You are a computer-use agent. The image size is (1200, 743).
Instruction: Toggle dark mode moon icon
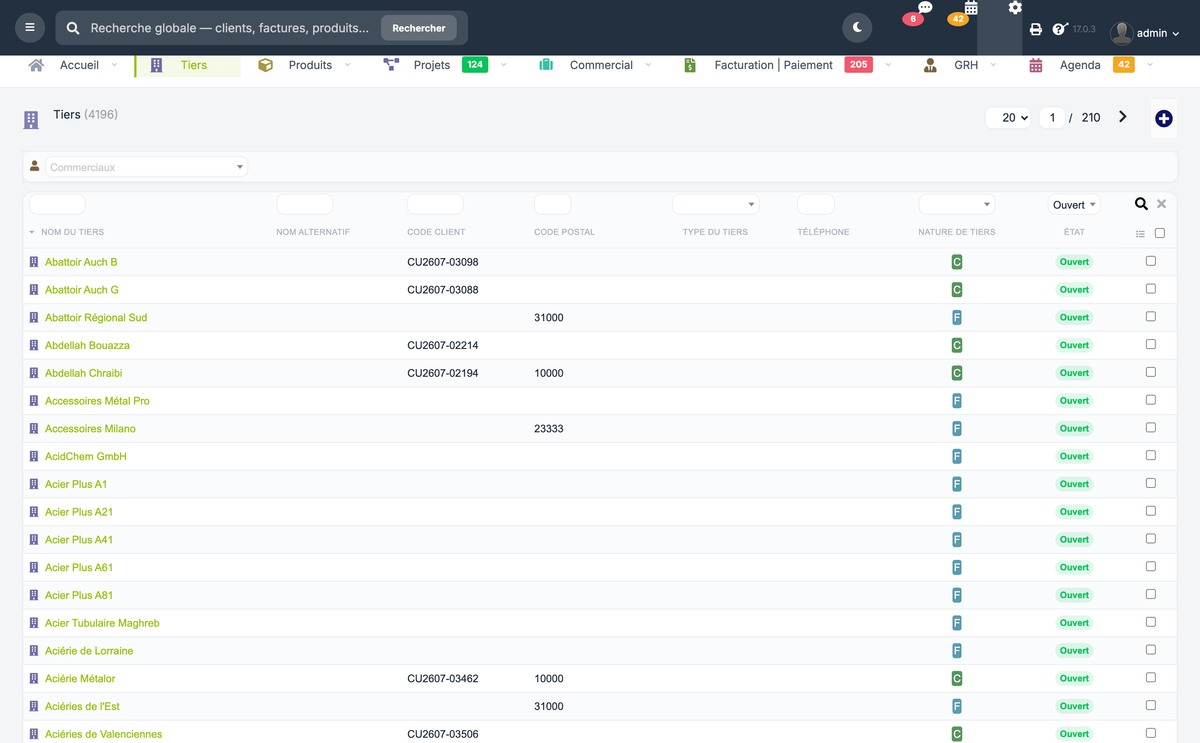[x=857, y=28]
